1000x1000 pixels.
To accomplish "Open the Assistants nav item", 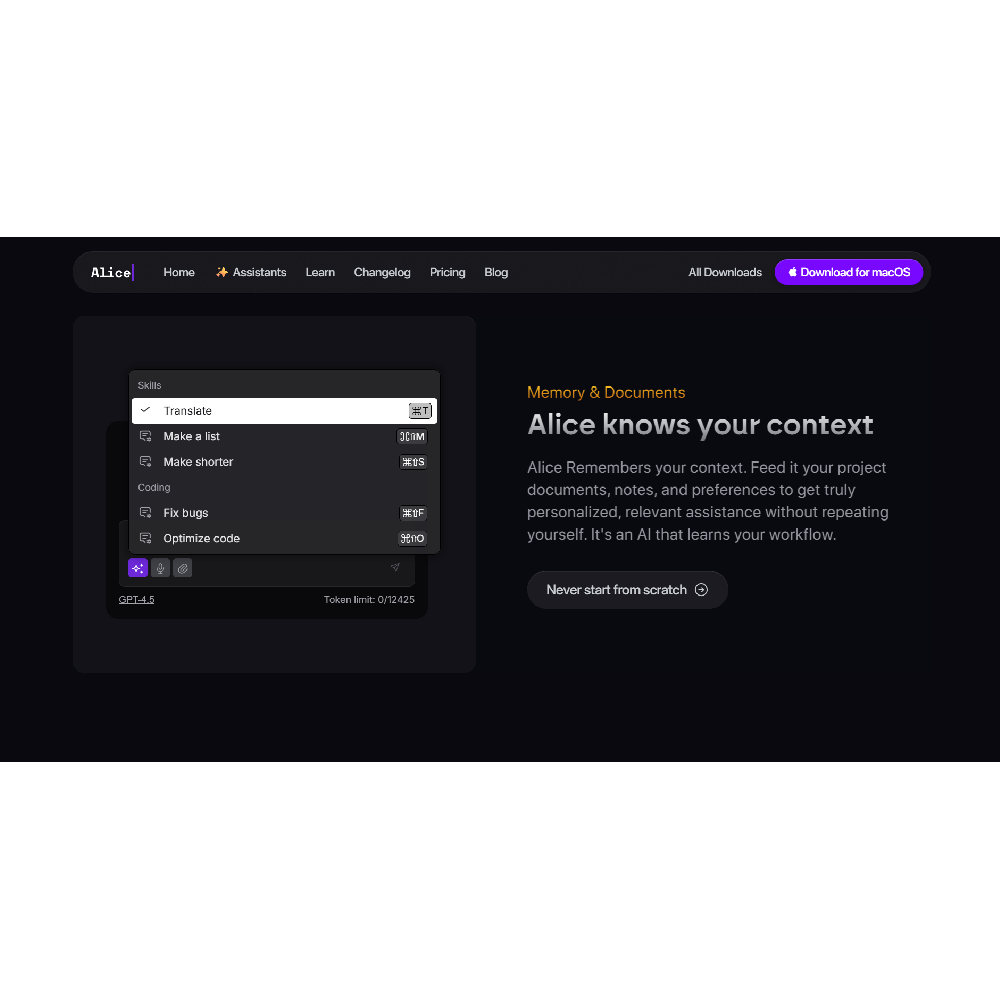I will tap(251, 272).
